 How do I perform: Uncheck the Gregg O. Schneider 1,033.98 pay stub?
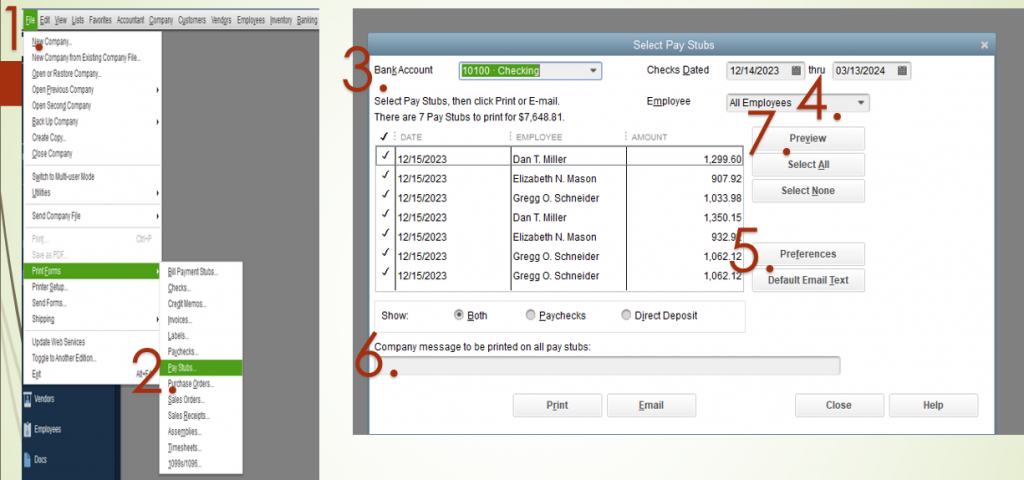385,195
